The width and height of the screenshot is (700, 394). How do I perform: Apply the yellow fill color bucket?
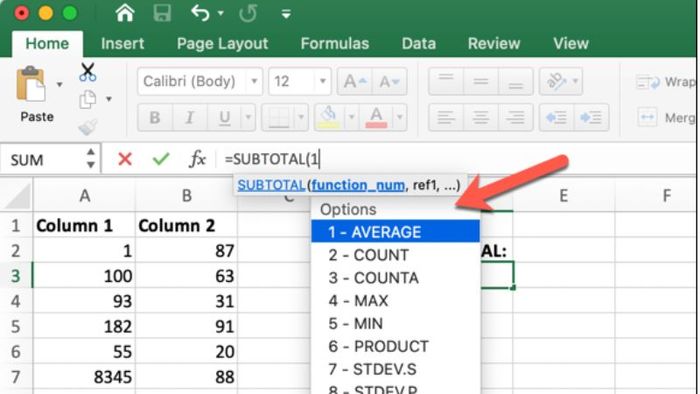329,117
